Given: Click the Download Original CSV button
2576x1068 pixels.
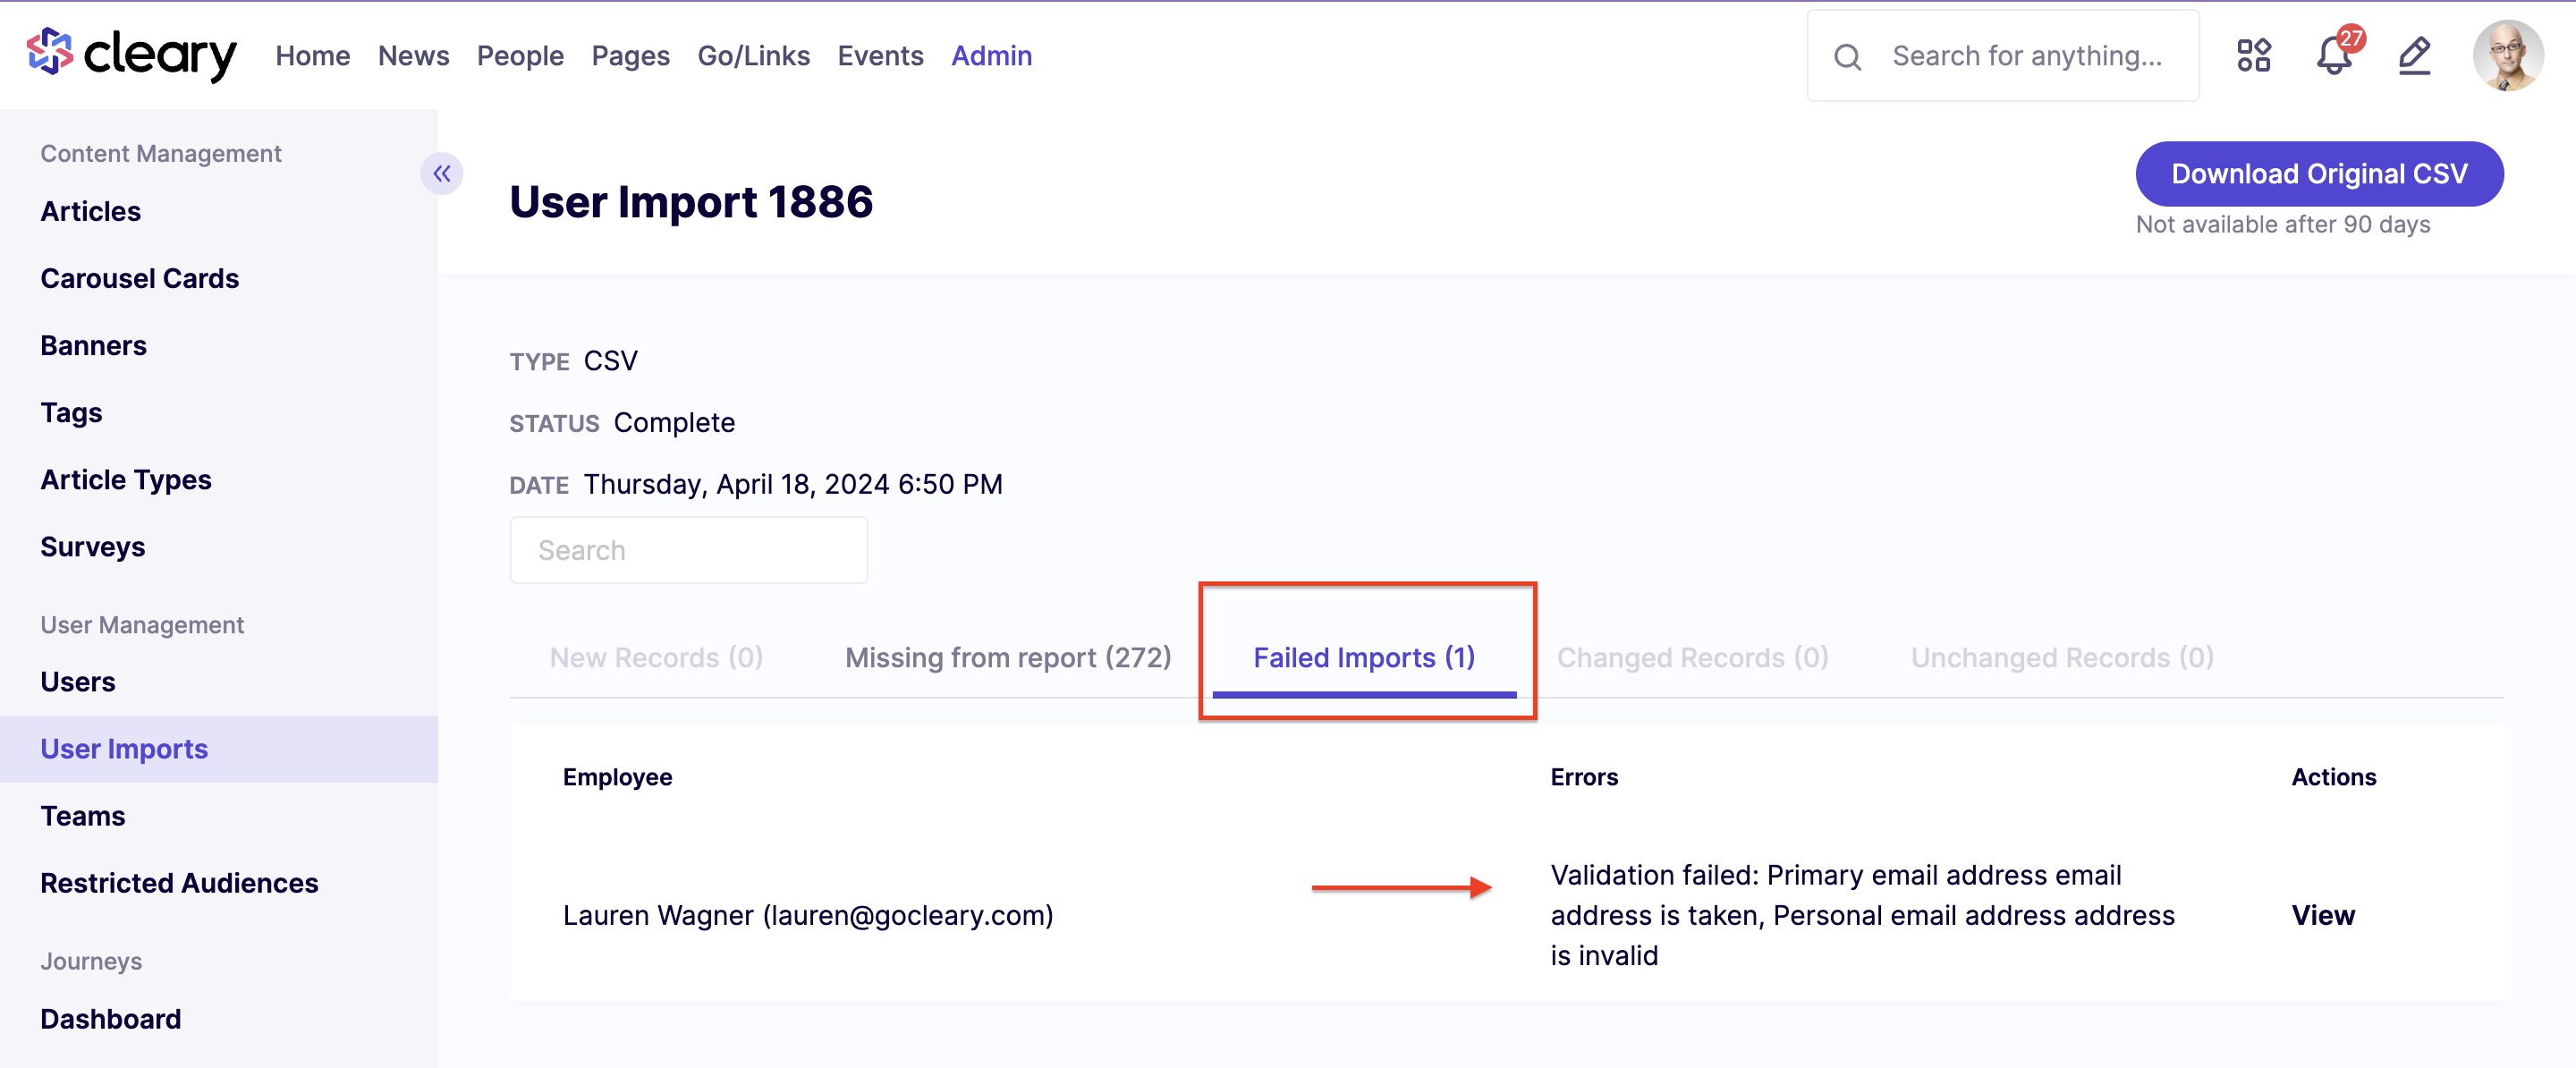Looking at the screenshot, I should pyautogui.click(x=2319, y=174).
